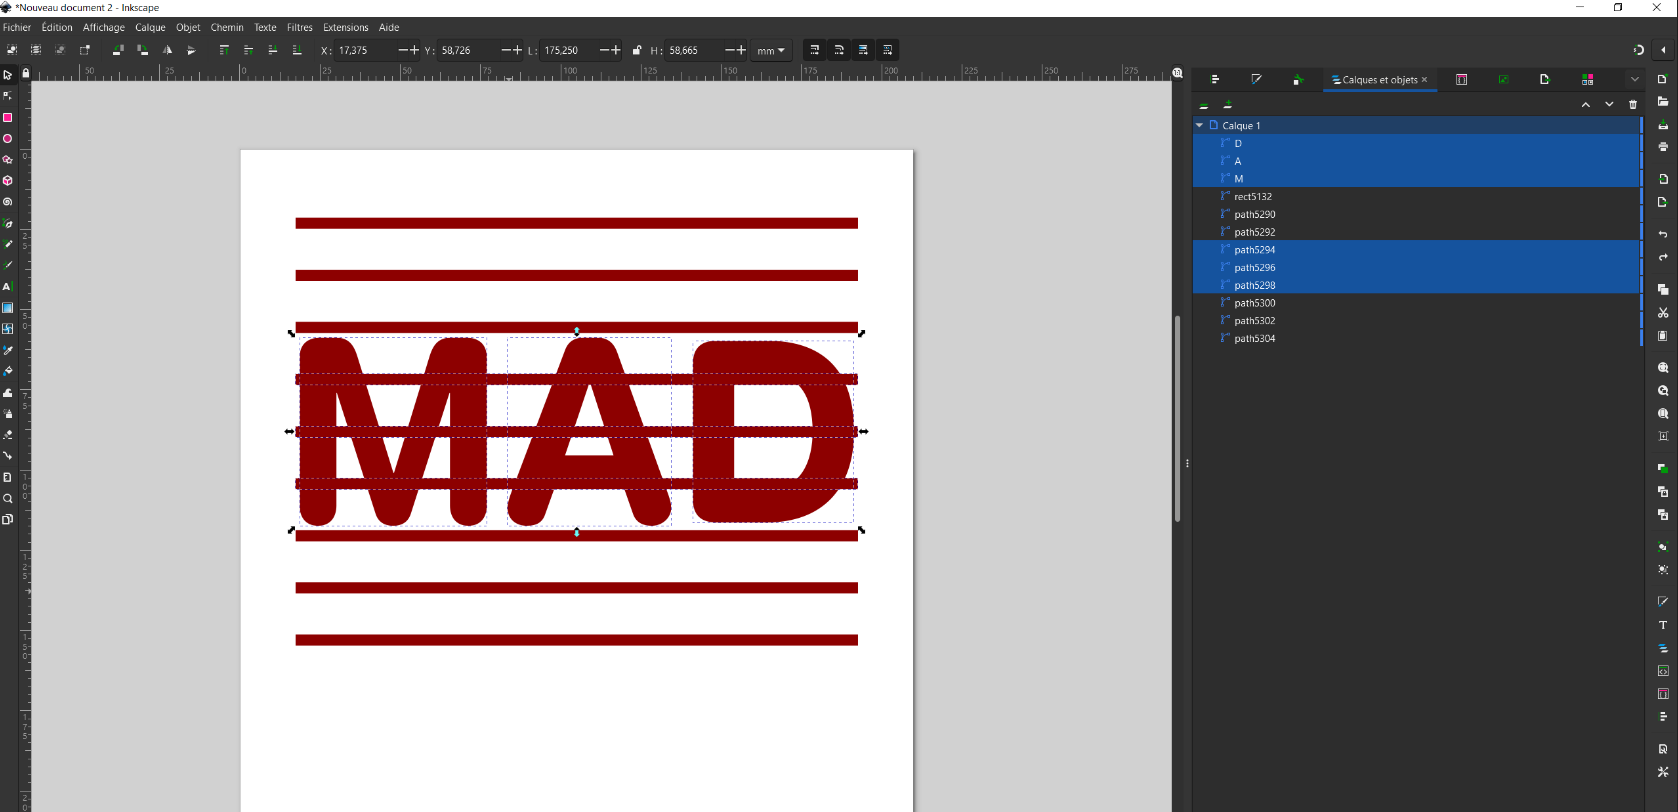Screen dimensions: 1678x812
Task: Toggle scale rounded corners option
Action: click(839, 50)
